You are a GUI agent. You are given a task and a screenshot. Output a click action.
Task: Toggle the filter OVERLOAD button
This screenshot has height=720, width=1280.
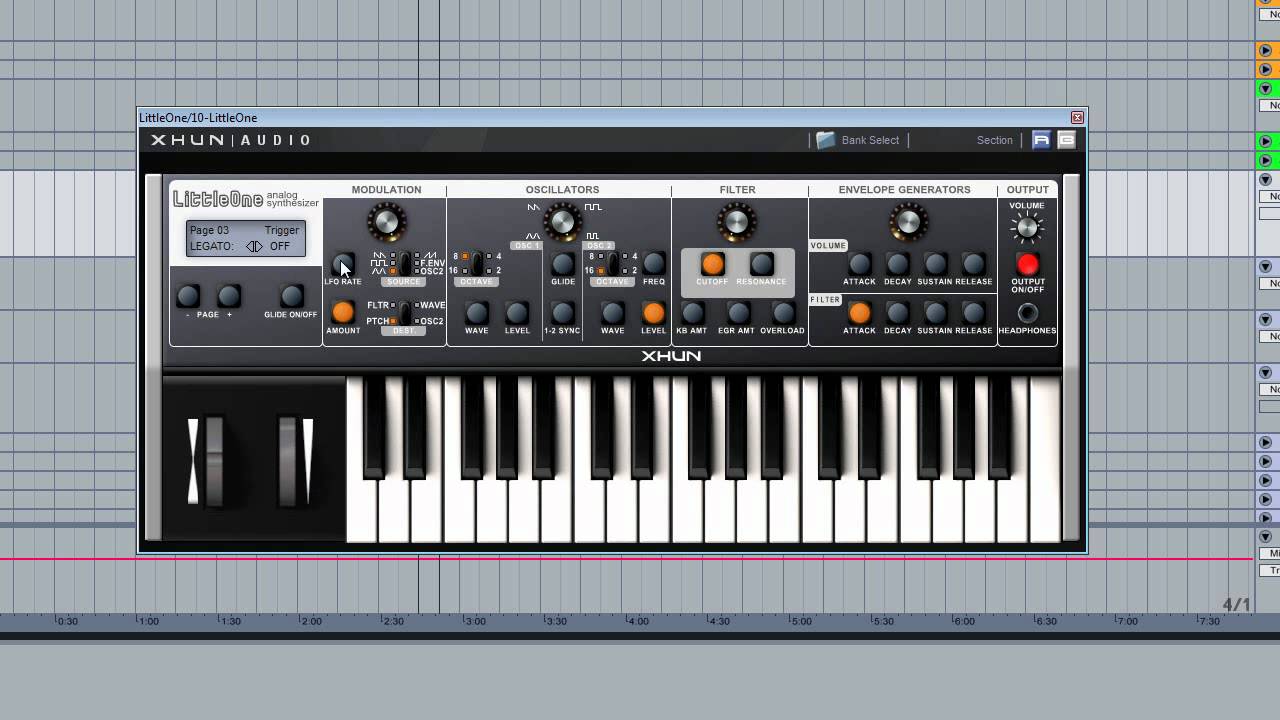783,313
